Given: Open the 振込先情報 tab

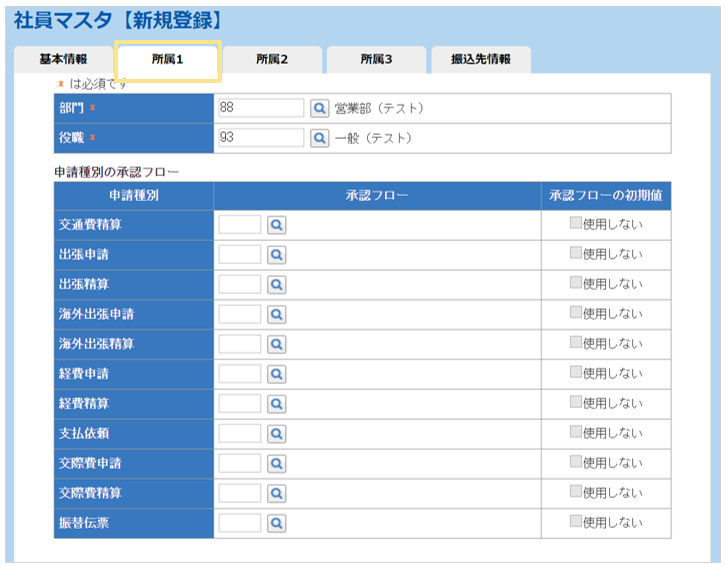Looking at the screenshot, I should (x=480, y=60).
